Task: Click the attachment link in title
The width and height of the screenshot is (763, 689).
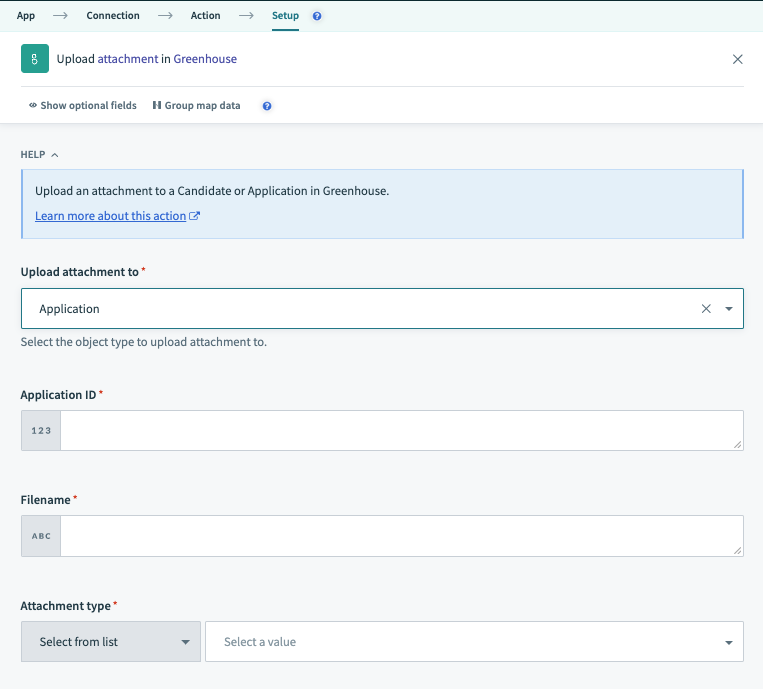Action: coord(127,59)
